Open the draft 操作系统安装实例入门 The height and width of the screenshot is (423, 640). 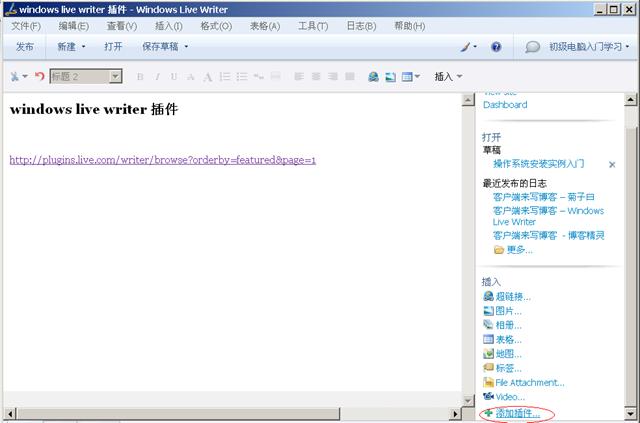click(538, 164)
